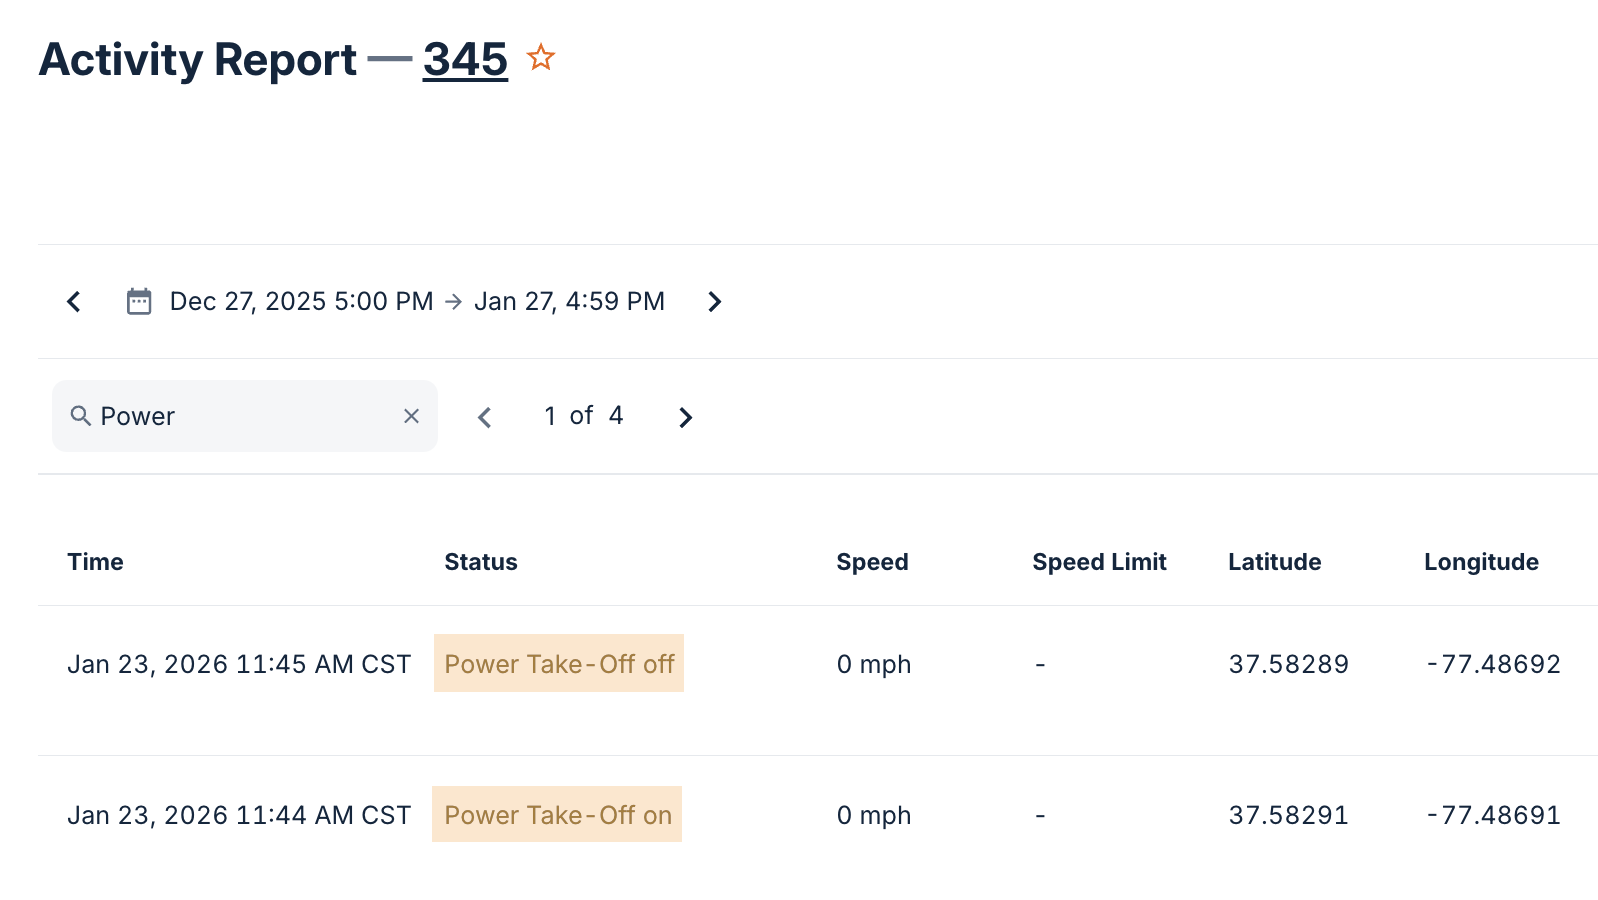Select the highlighted Power Take-Off off status
Screen dimensions: 1598x900
pyautogui.click(x=558, y=663)
